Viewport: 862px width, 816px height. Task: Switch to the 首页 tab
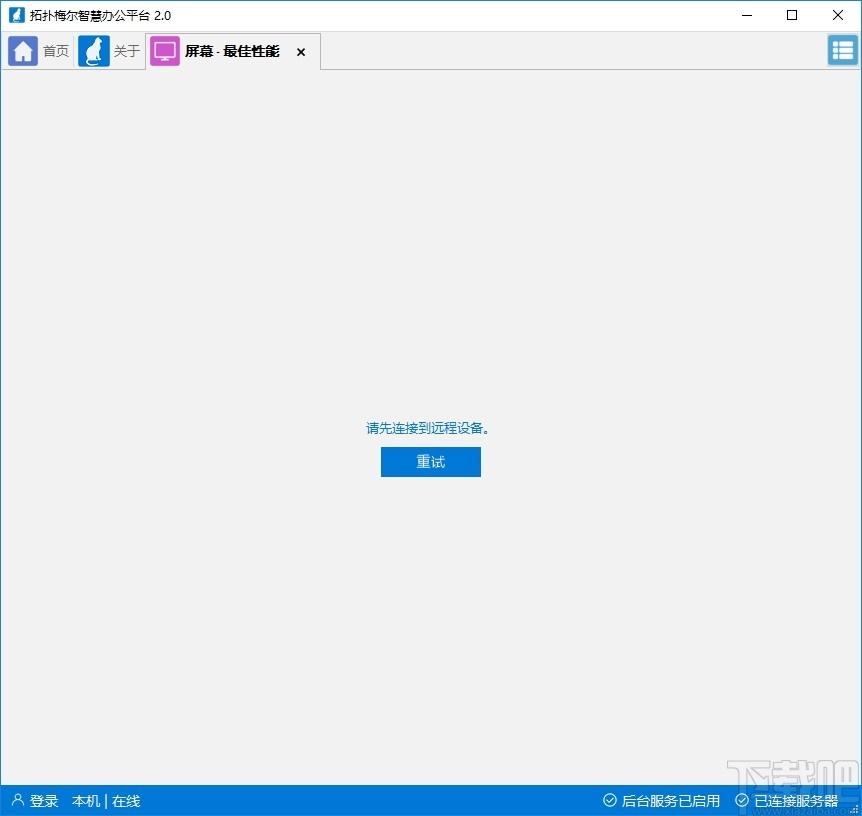tap(56, 51)
